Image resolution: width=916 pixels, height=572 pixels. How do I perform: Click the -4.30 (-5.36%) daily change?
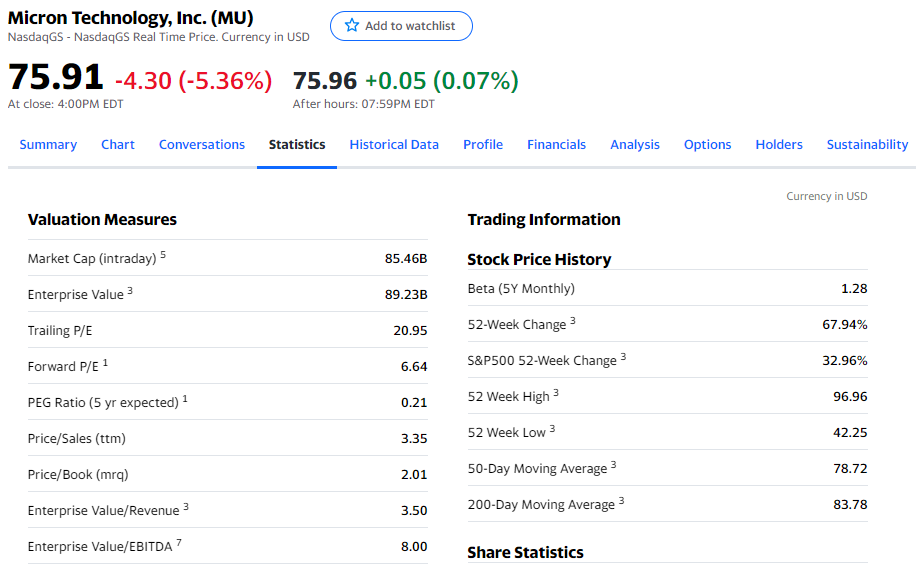[193, 81]
